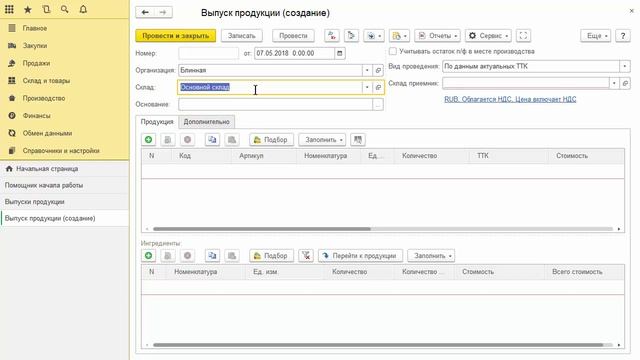Copy the row icon in the Ингредиенты toolbar

tap(212, 256)
